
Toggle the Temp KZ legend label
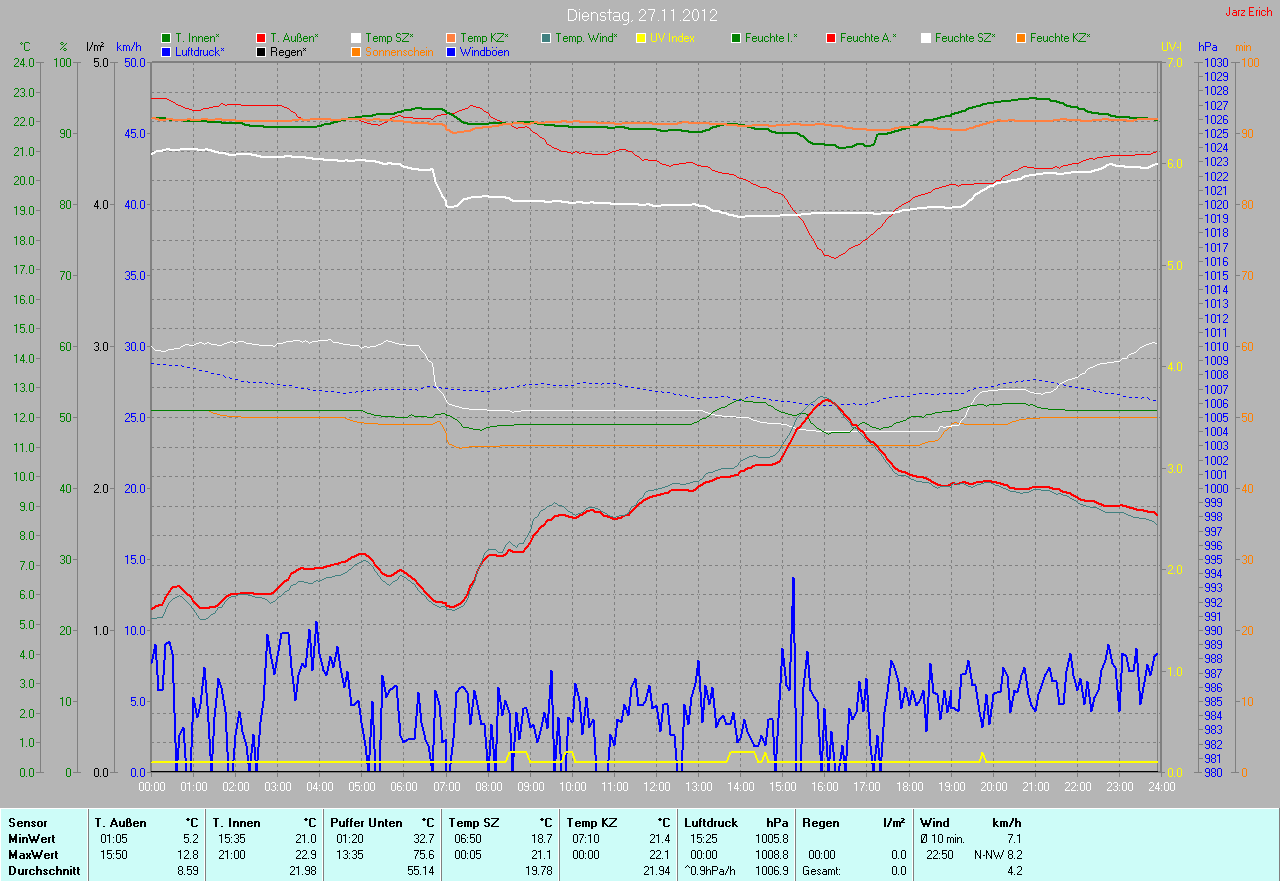click(x=486, y=38)
